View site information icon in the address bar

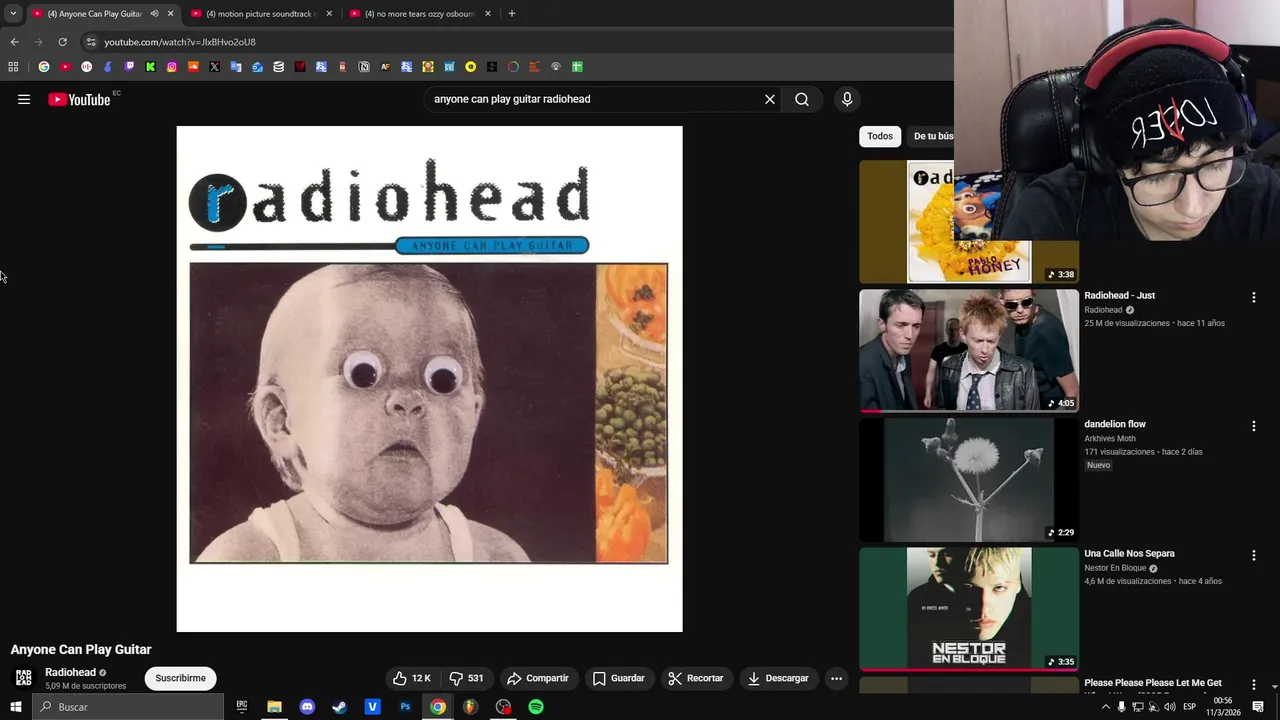(x=91, y=42)
